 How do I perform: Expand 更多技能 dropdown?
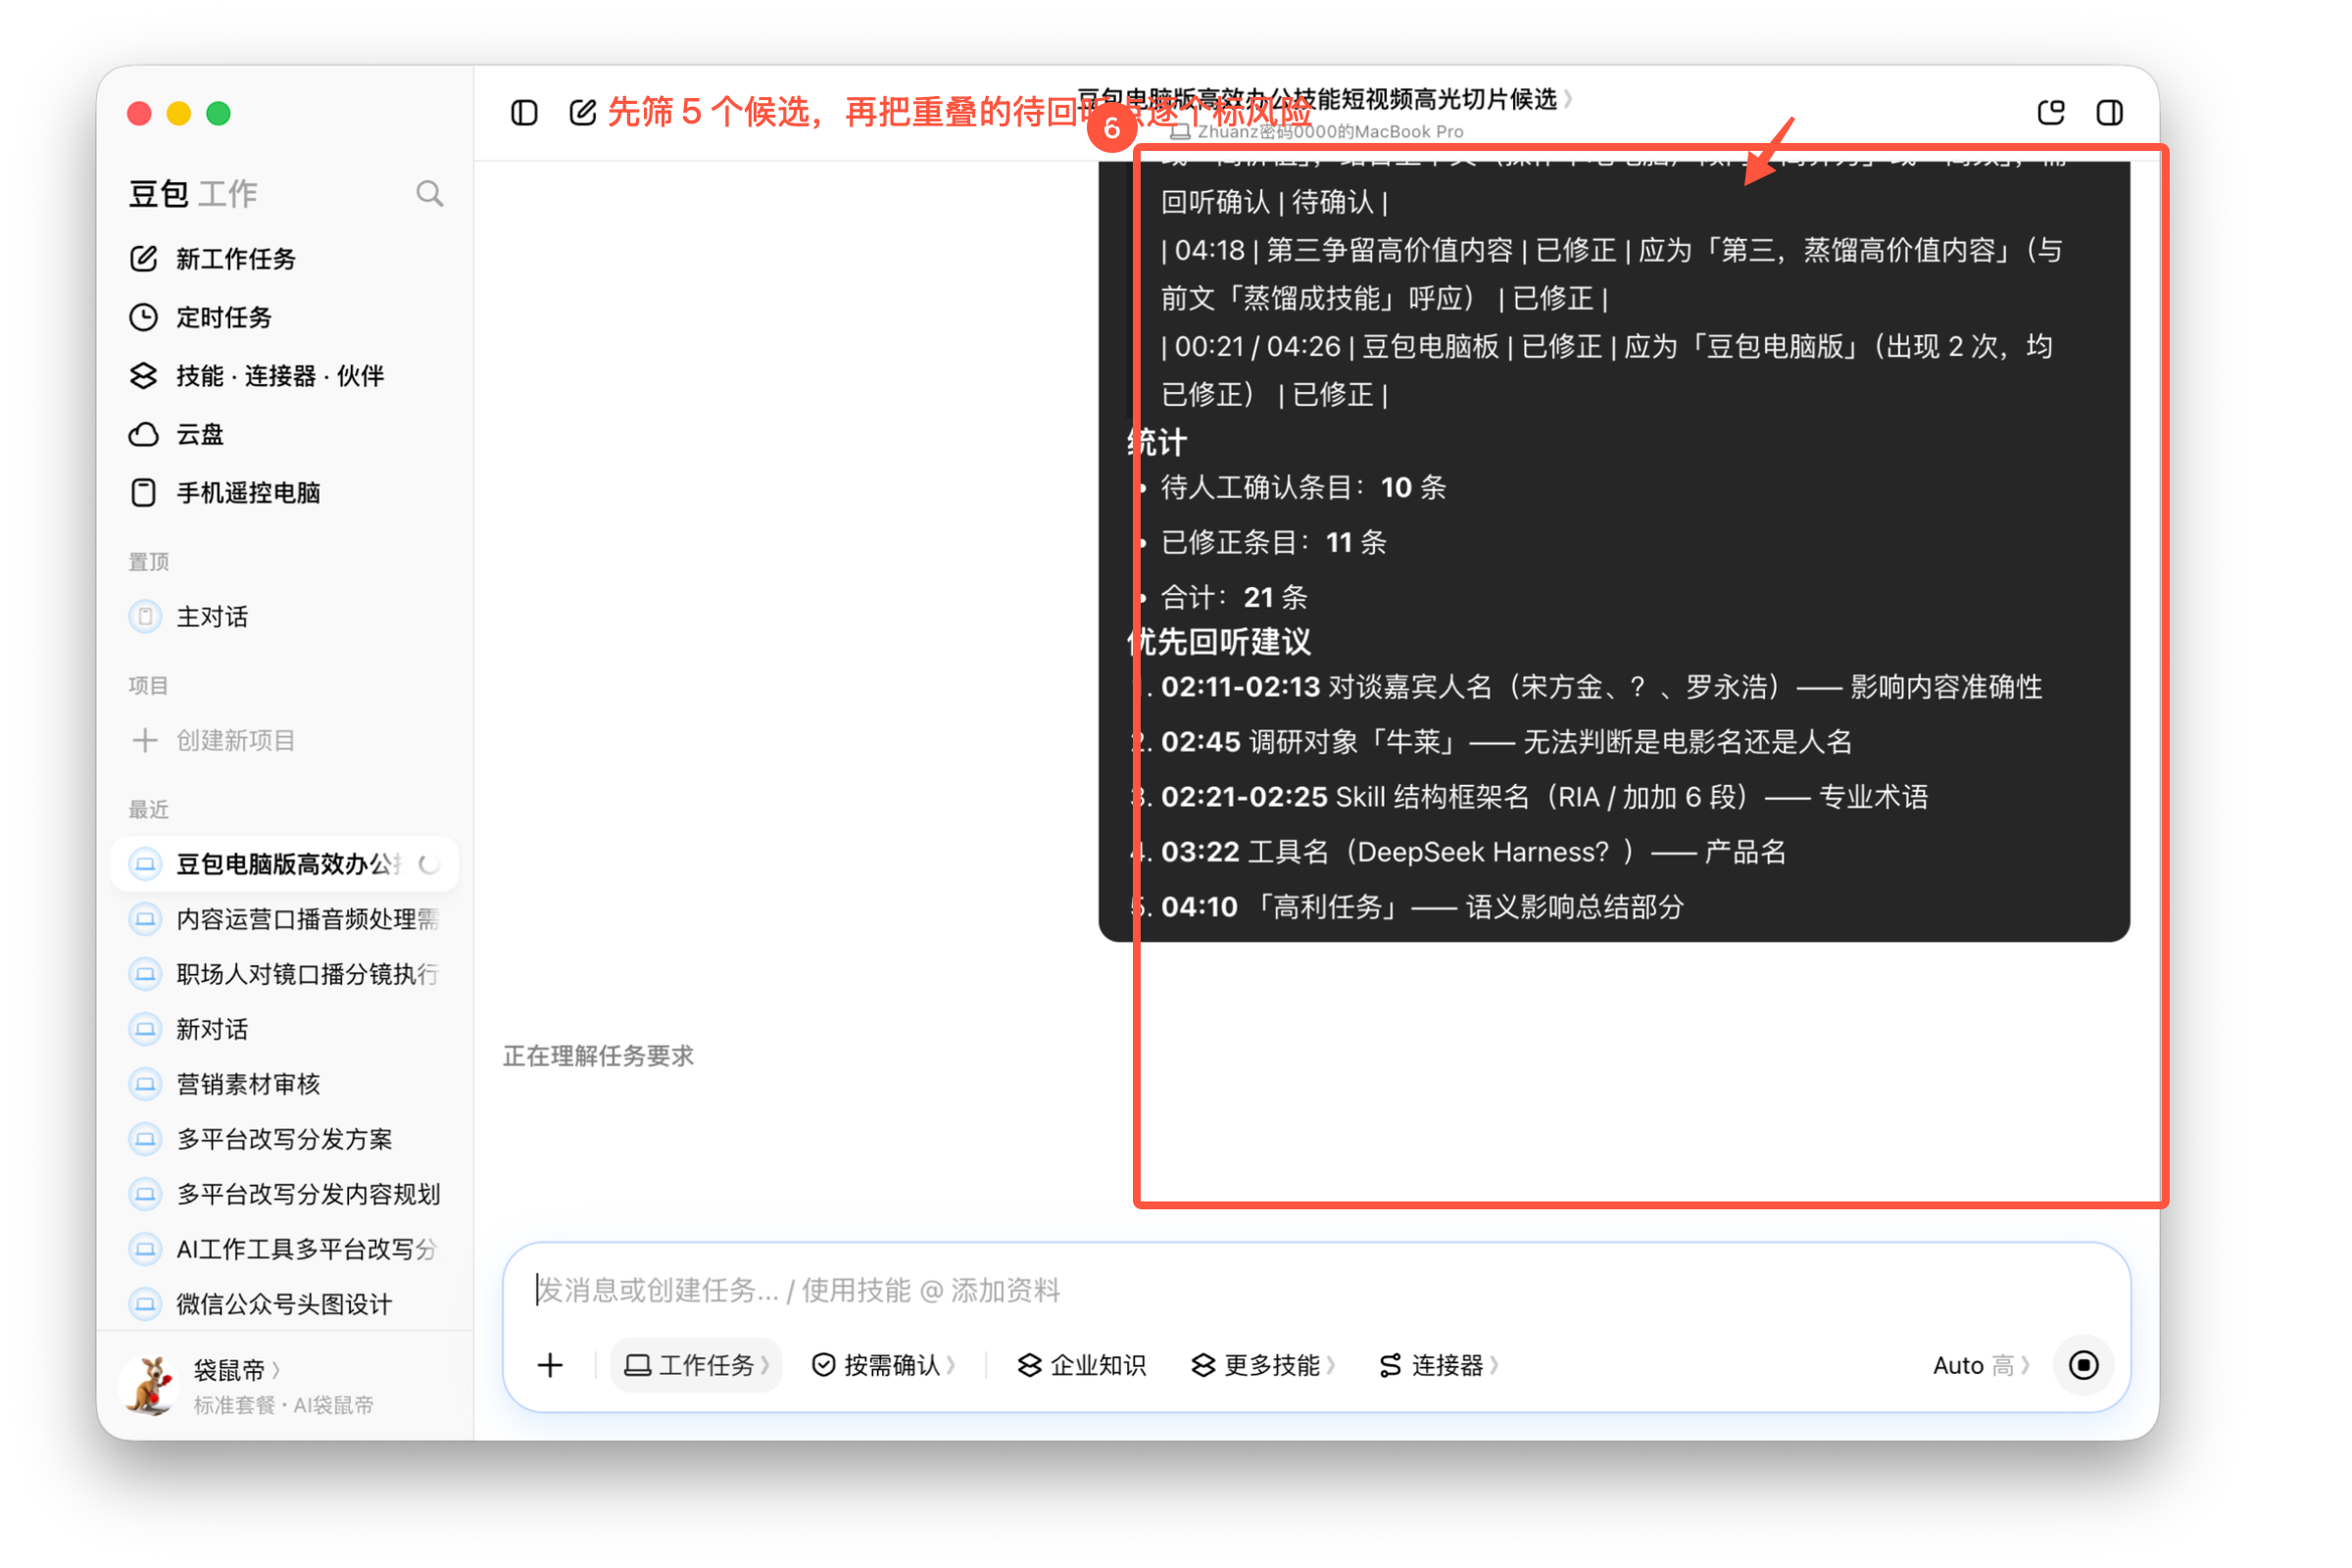pyautogui.click(x=1263, y=1365)
